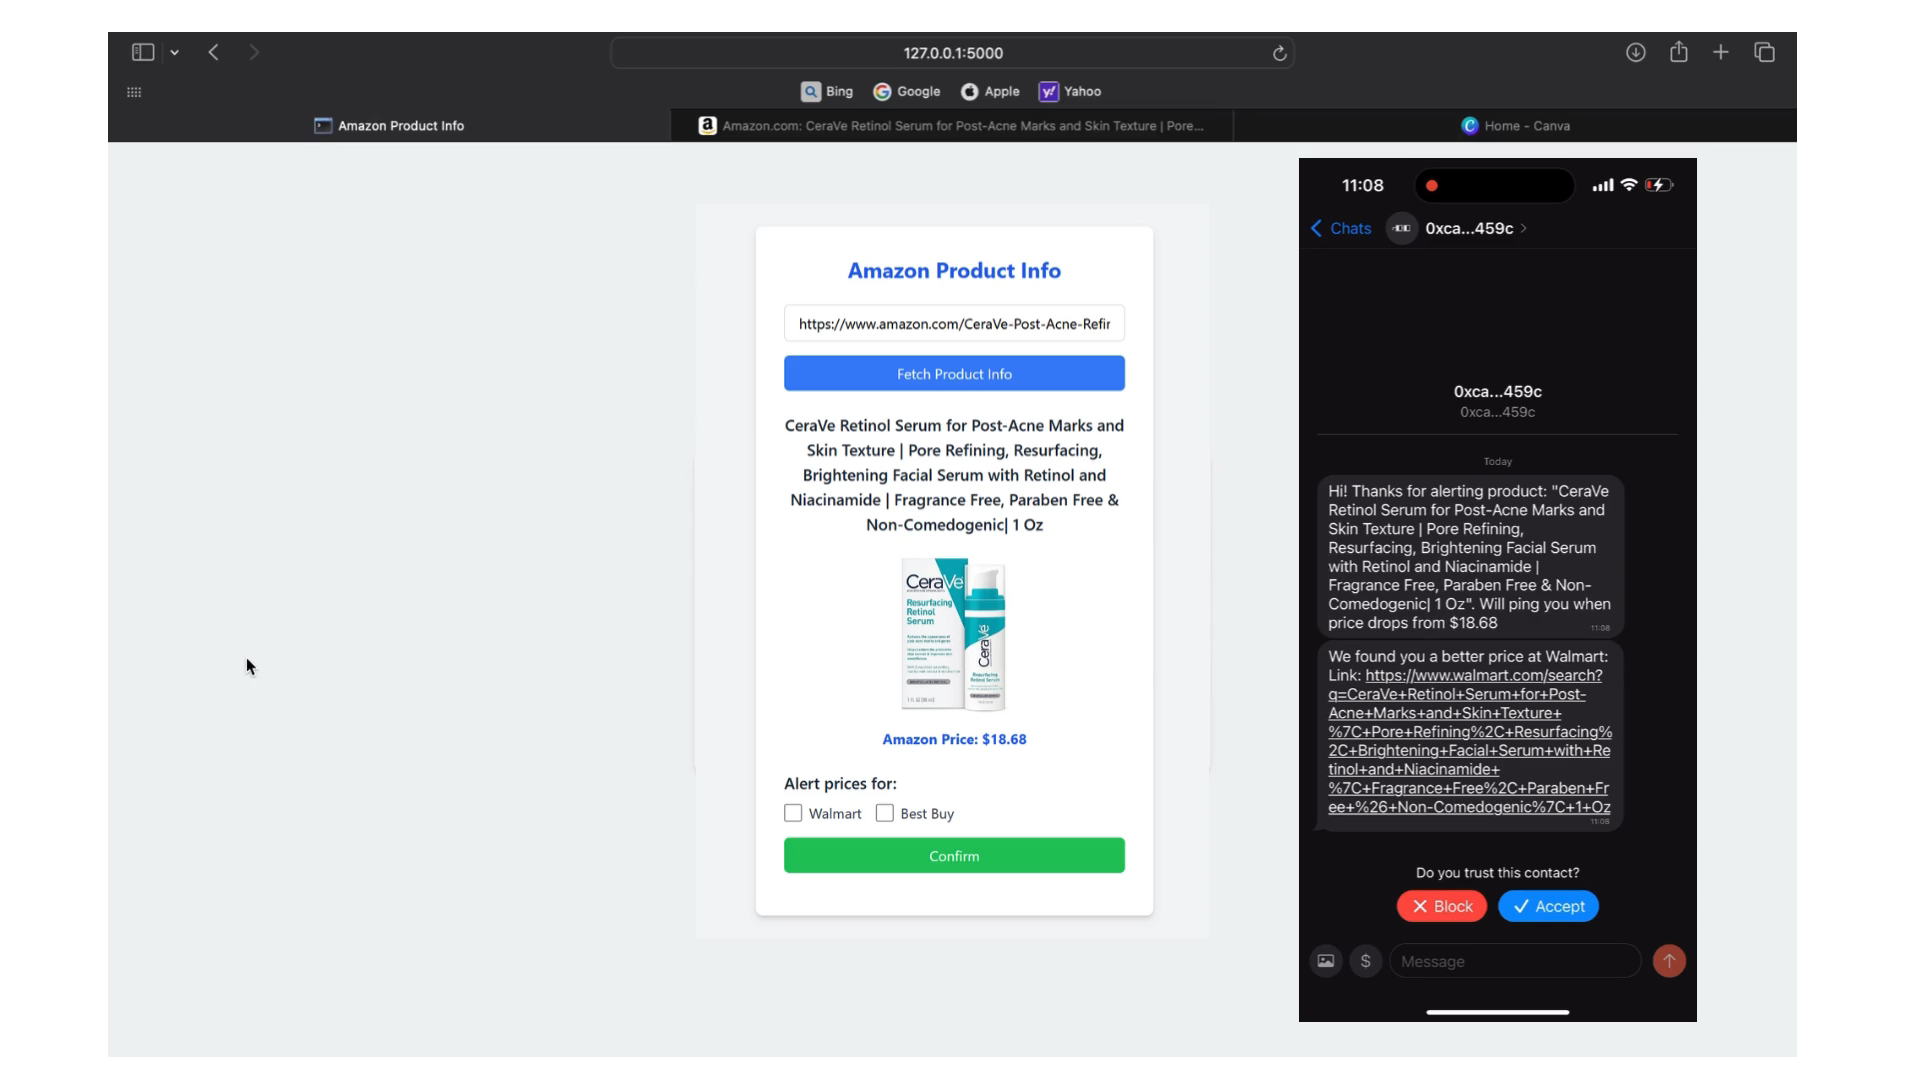Open the Apple bookmark
The width and height of the screenshot is (1920, 1080).
(990, 91)
